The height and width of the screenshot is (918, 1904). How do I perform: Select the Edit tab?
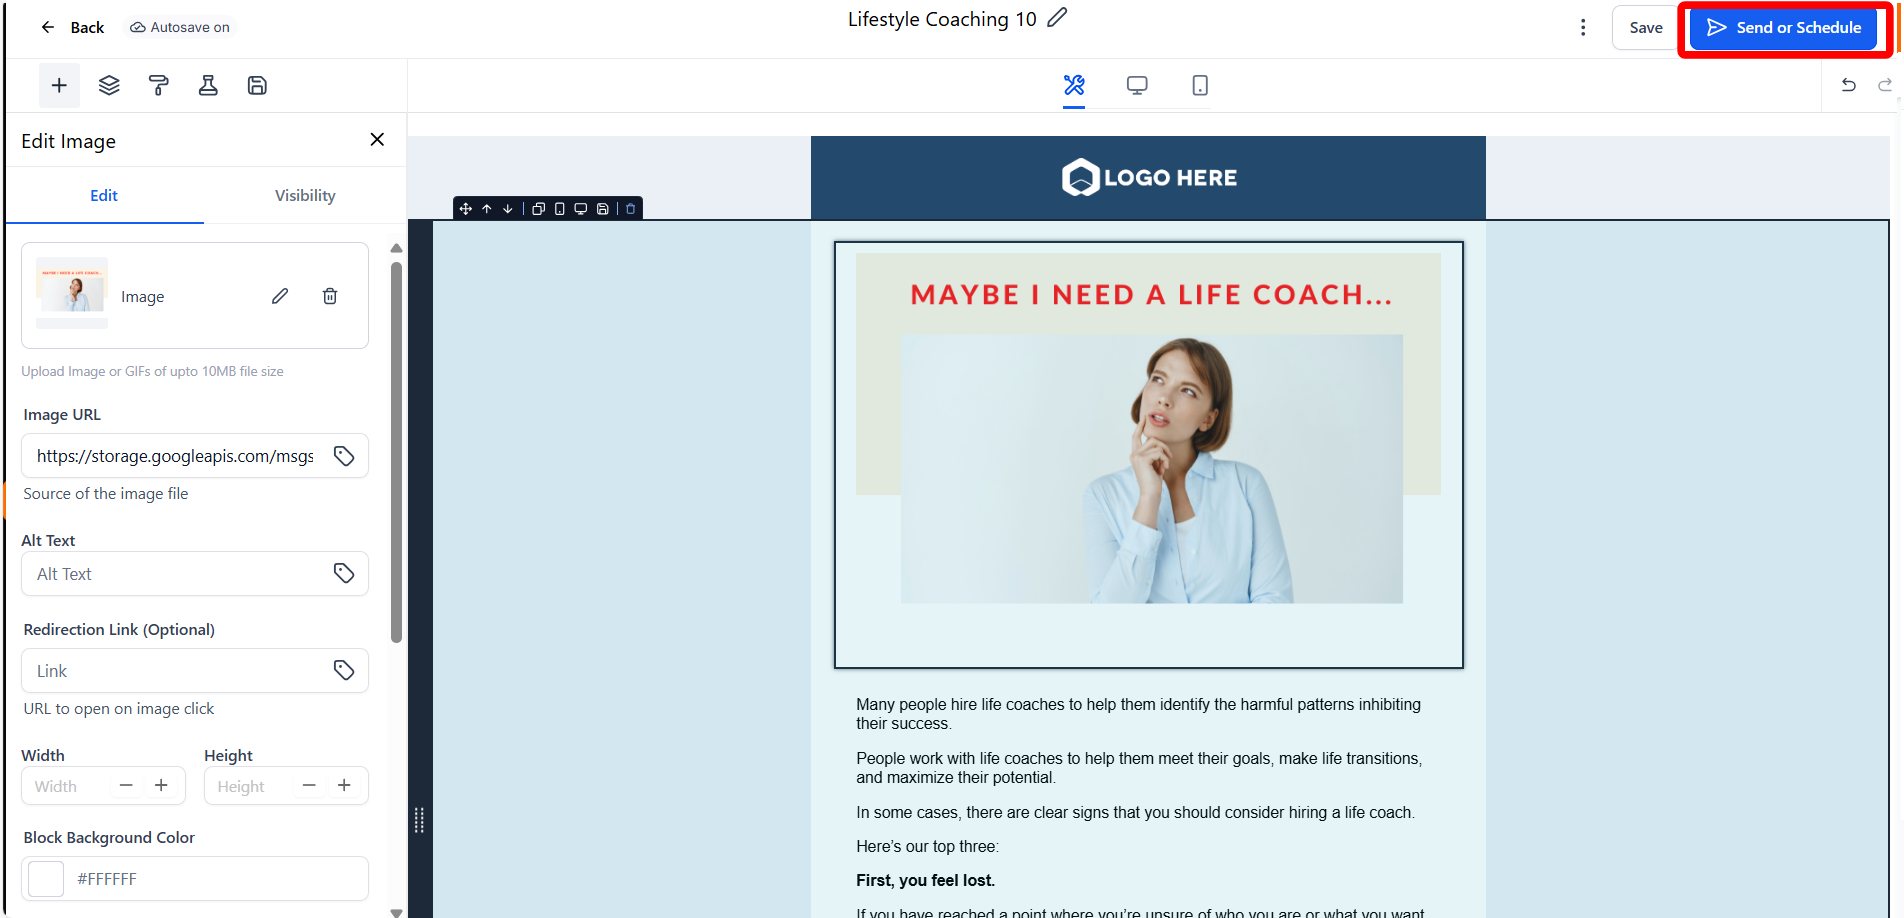tap(104, 196)
